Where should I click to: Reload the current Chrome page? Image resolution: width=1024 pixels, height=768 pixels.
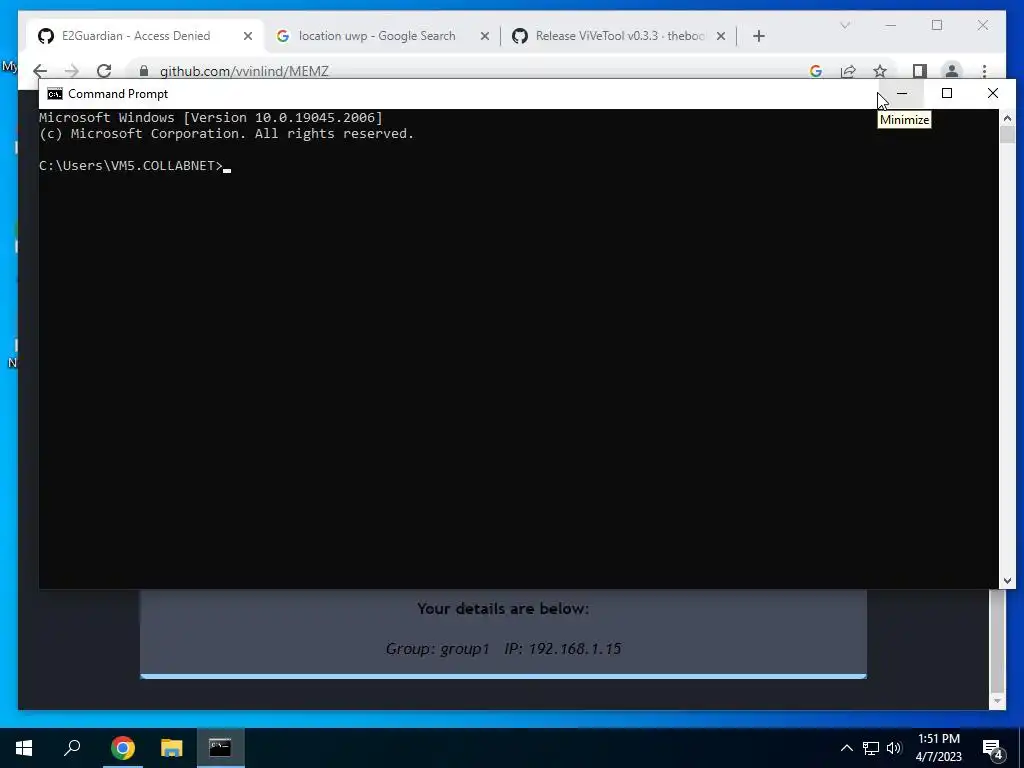(x=104, y=71)
